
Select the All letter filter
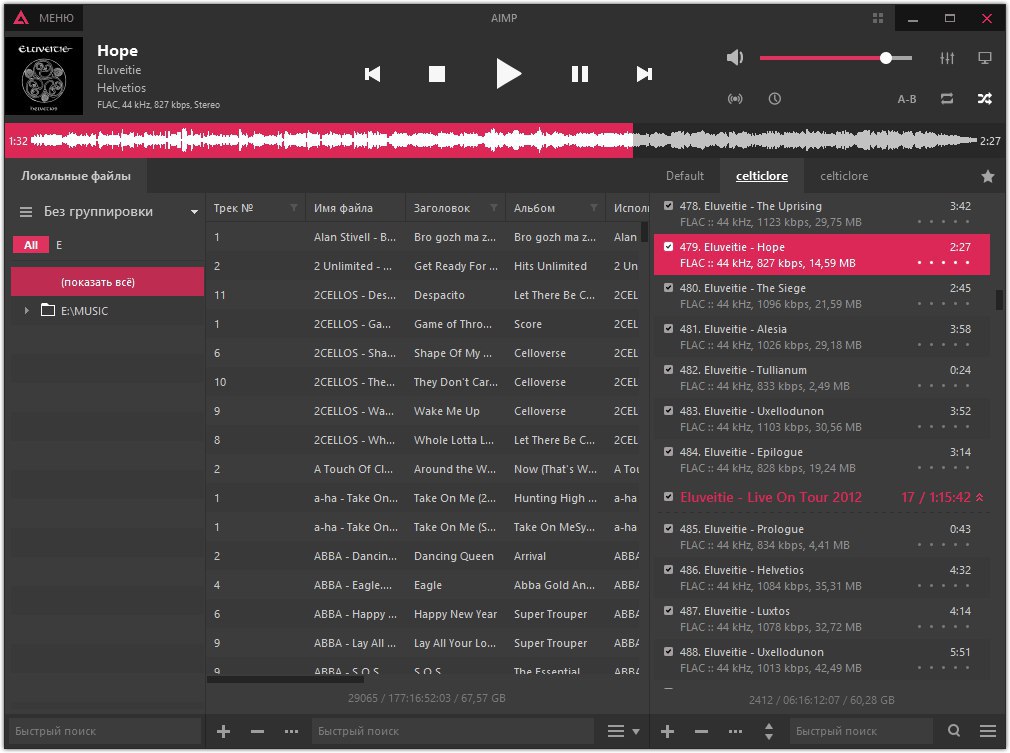pos(31,245)
